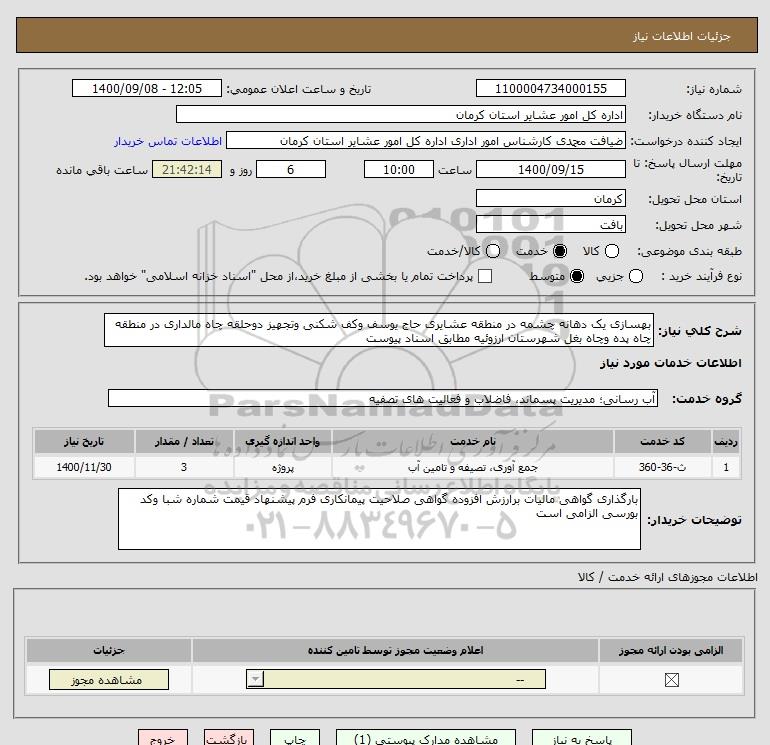This screenshot has height=745, width=770.
Task: Select the جزیی purchase type radio
Action: coord(635,276)
